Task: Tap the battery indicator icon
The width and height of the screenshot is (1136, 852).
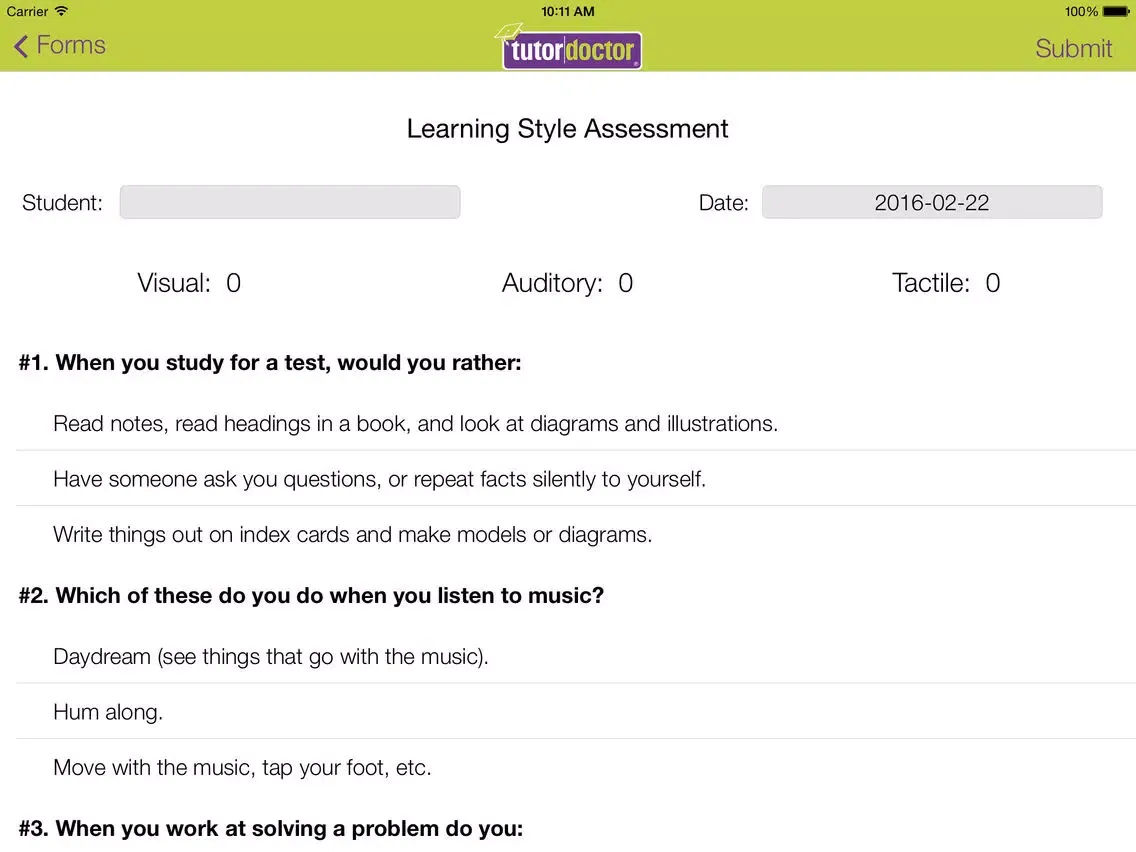Action: pyautogui.click(x=1116, y=12)
